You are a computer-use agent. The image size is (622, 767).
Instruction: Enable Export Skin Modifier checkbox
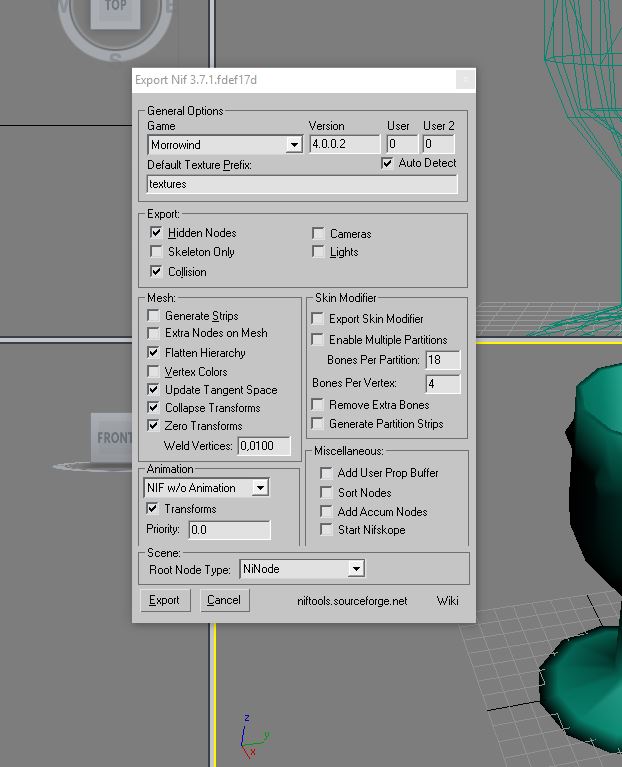[317, 319]
